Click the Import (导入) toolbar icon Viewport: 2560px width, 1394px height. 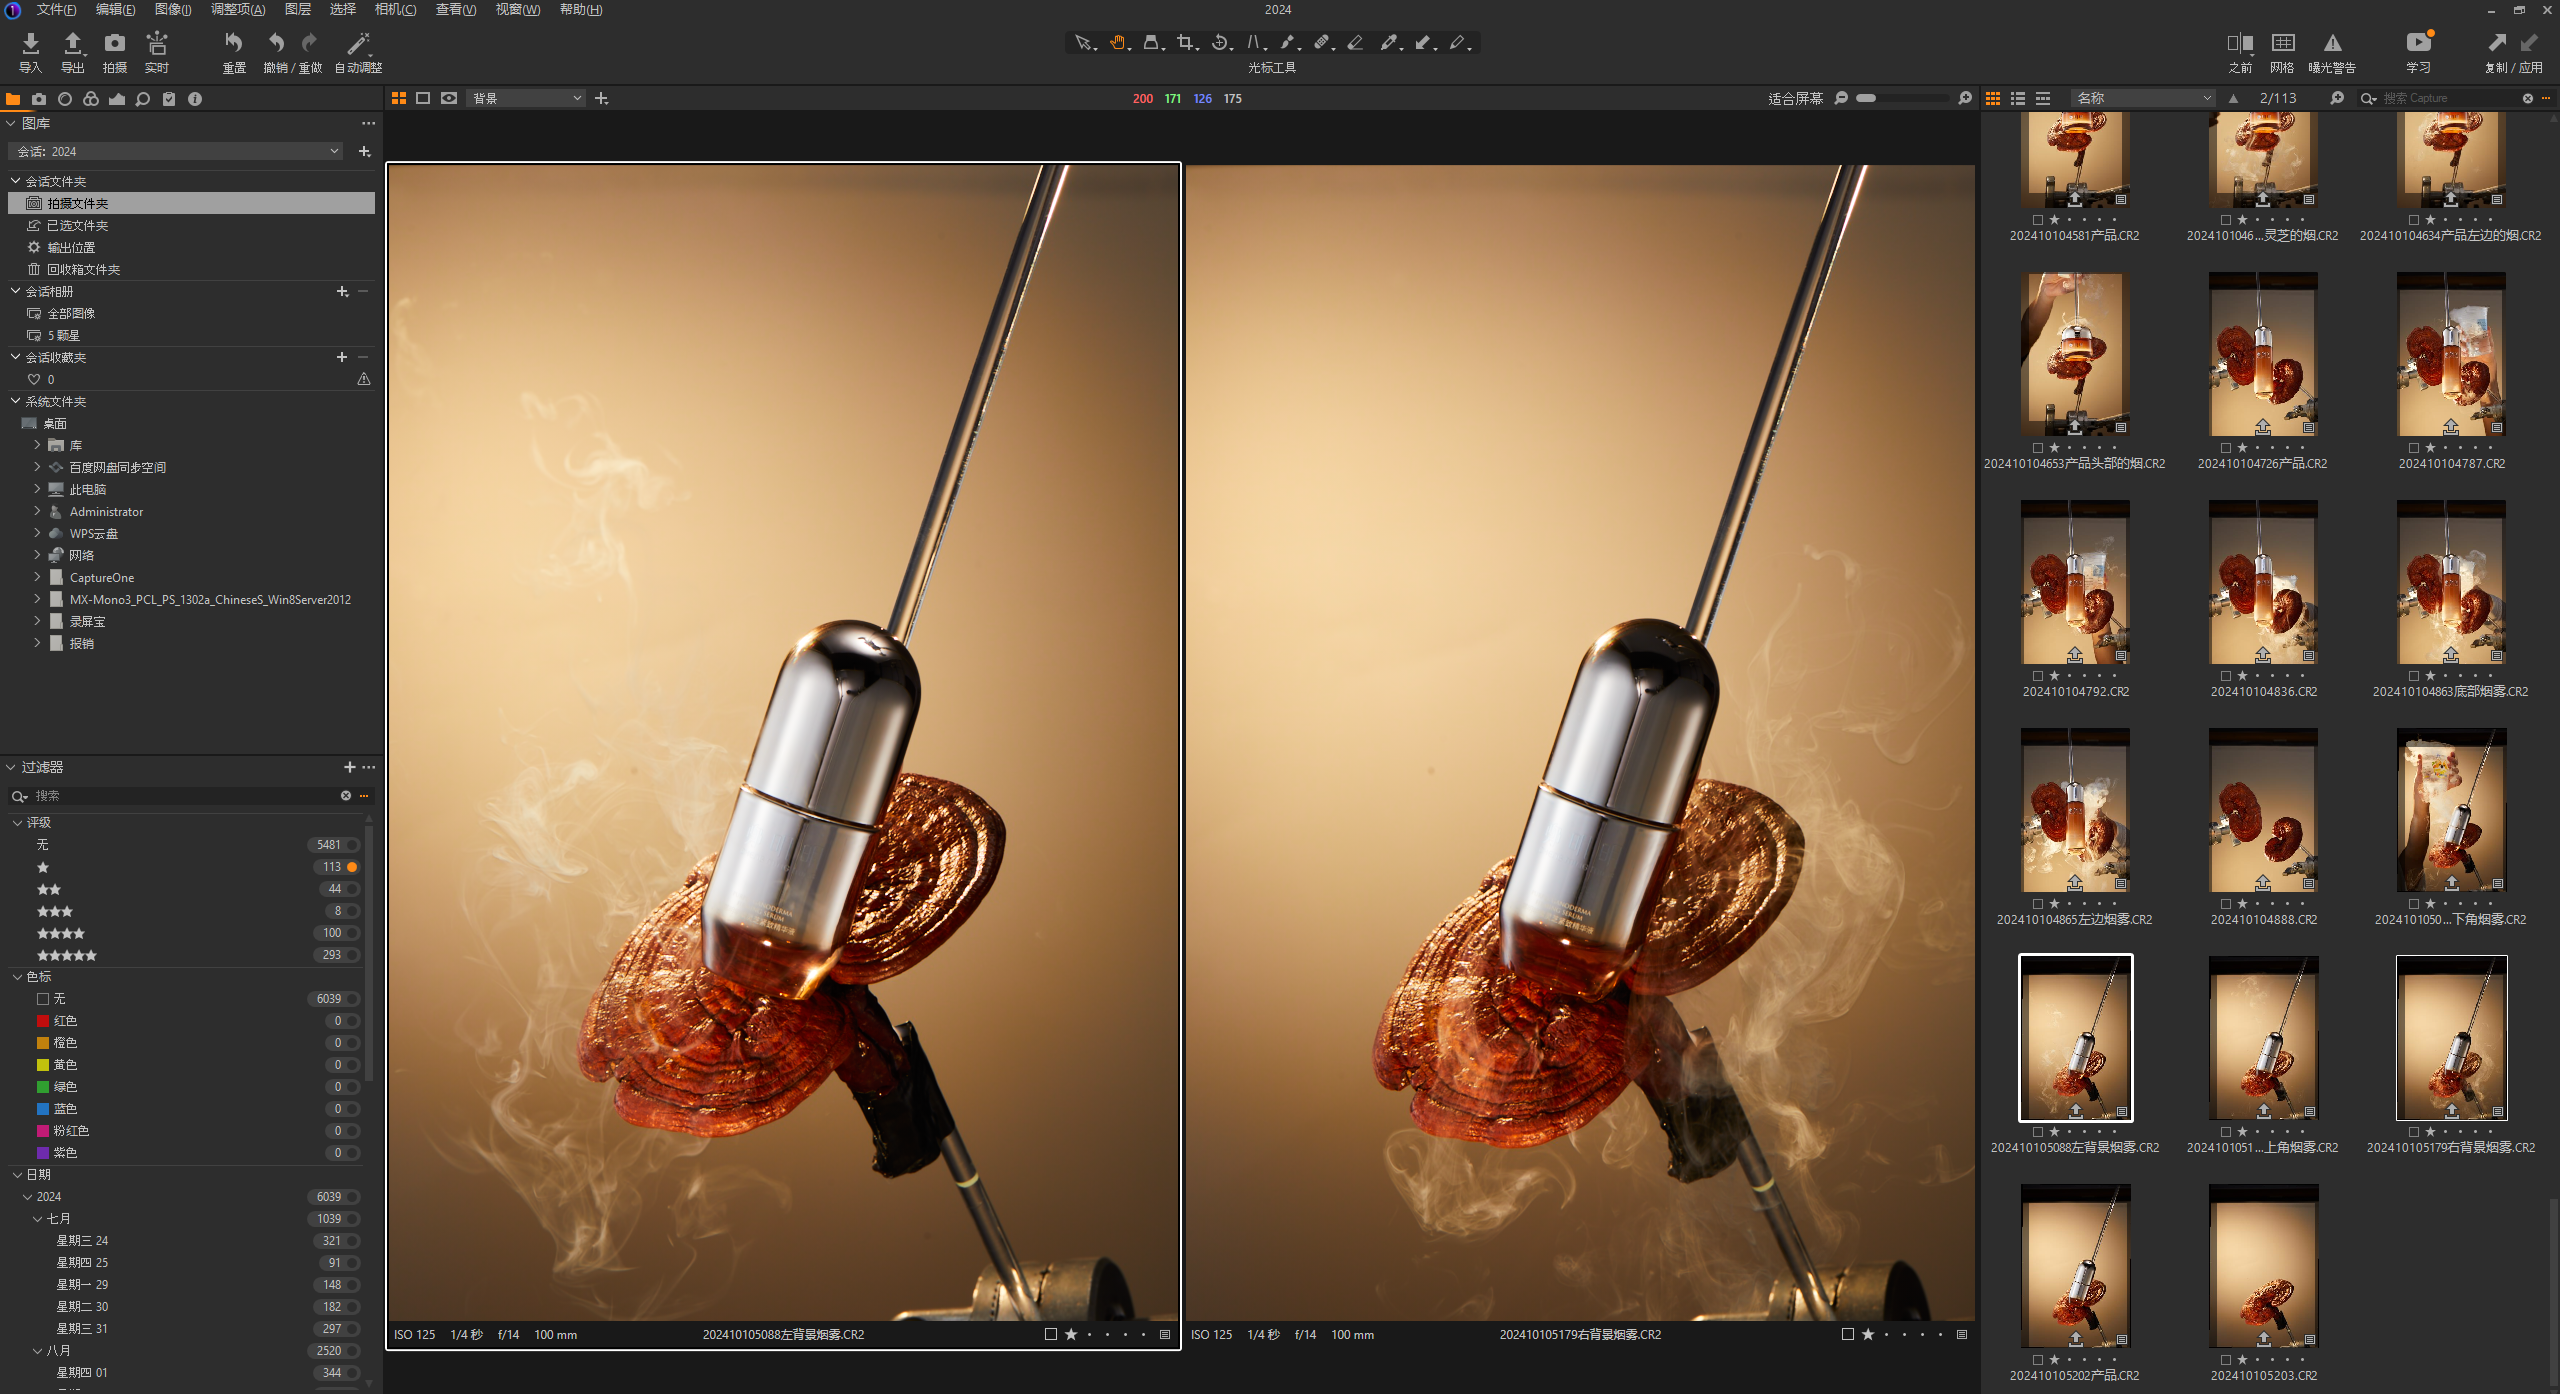point(30,43)
